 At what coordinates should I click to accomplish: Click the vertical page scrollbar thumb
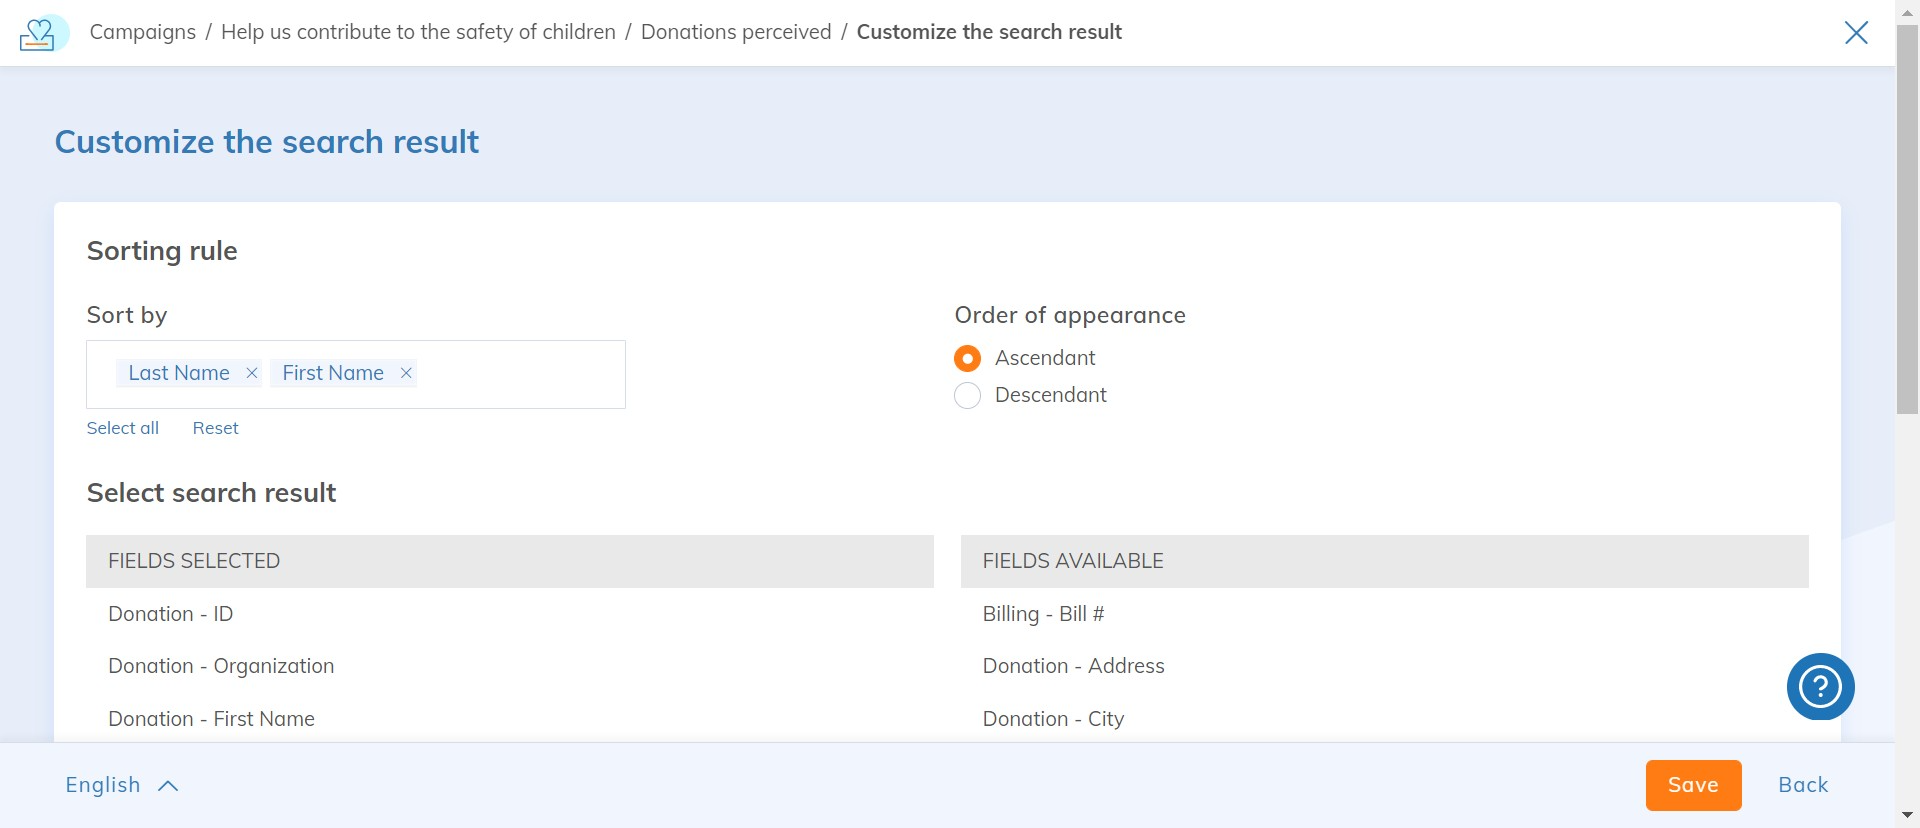[x=1907, y=220]
